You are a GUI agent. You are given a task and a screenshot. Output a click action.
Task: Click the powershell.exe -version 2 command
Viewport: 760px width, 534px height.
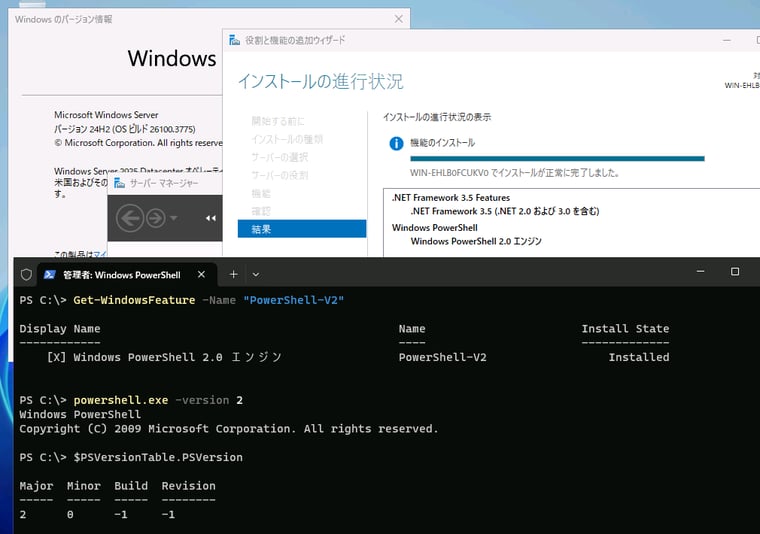pos(158,400)
